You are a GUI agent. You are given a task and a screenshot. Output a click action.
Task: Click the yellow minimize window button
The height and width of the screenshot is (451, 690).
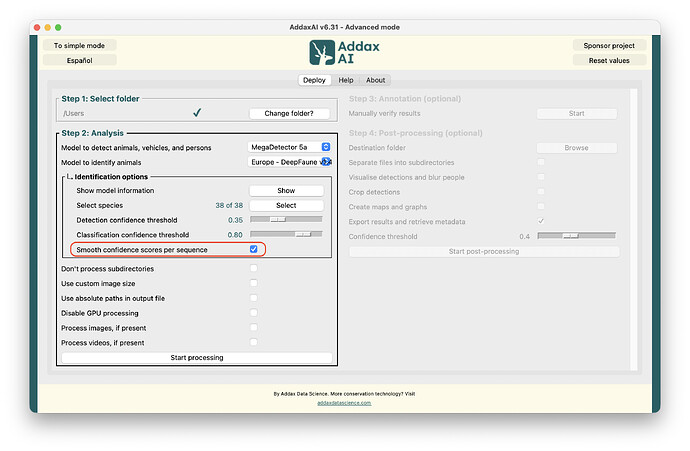click(48, 27)
